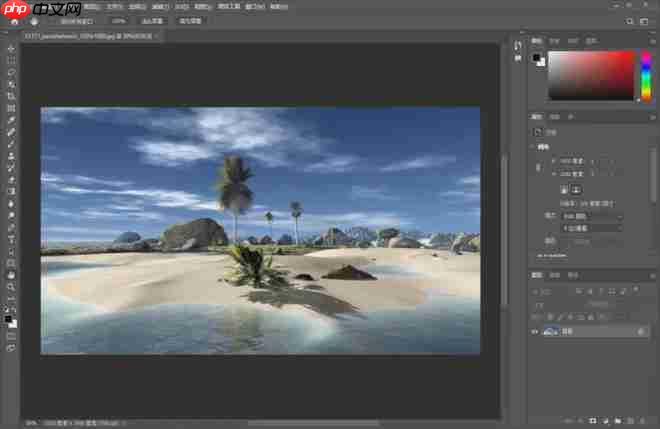Click the 100% zoom button
The image size is (660, 429).
(x=119, y=21)
